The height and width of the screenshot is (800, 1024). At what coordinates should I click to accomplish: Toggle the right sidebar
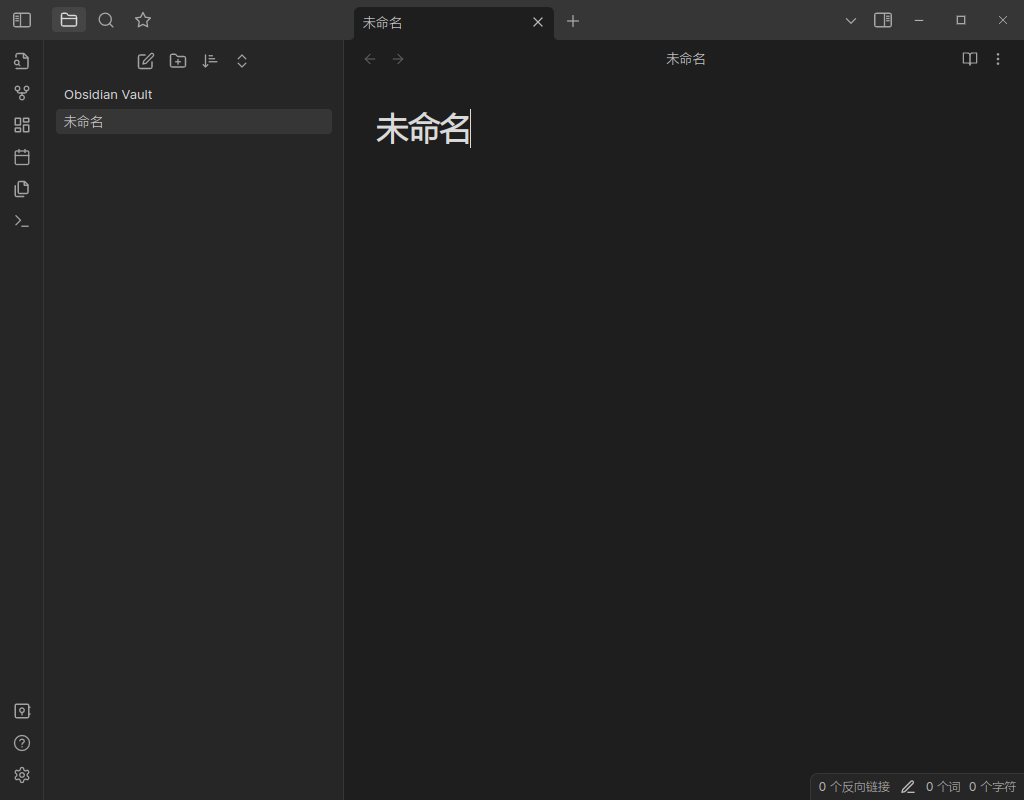[x=883, y=20]
